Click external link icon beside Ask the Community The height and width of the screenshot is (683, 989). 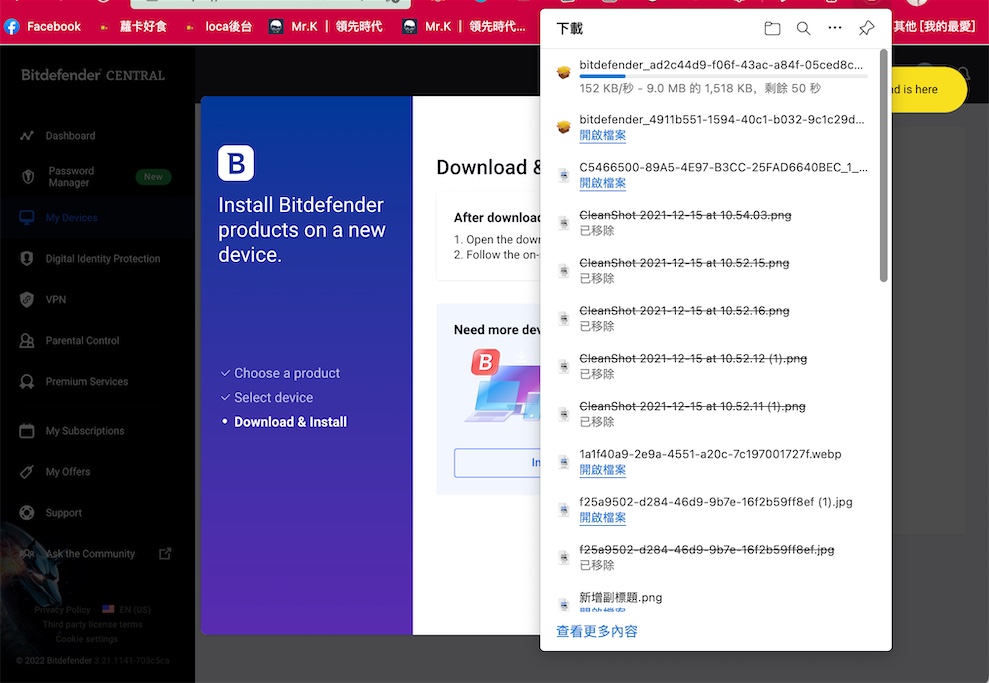pos(165,553)
